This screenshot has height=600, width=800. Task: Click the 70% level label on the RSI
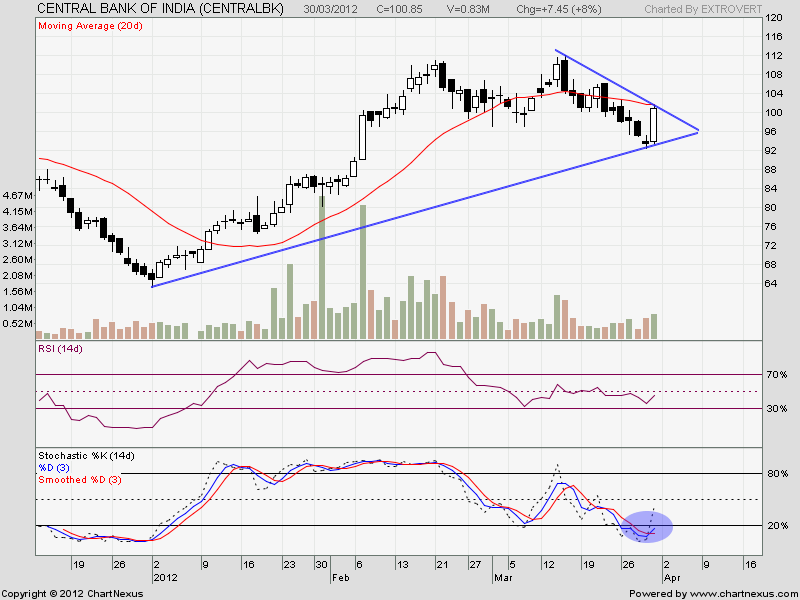tap(779, 374)
